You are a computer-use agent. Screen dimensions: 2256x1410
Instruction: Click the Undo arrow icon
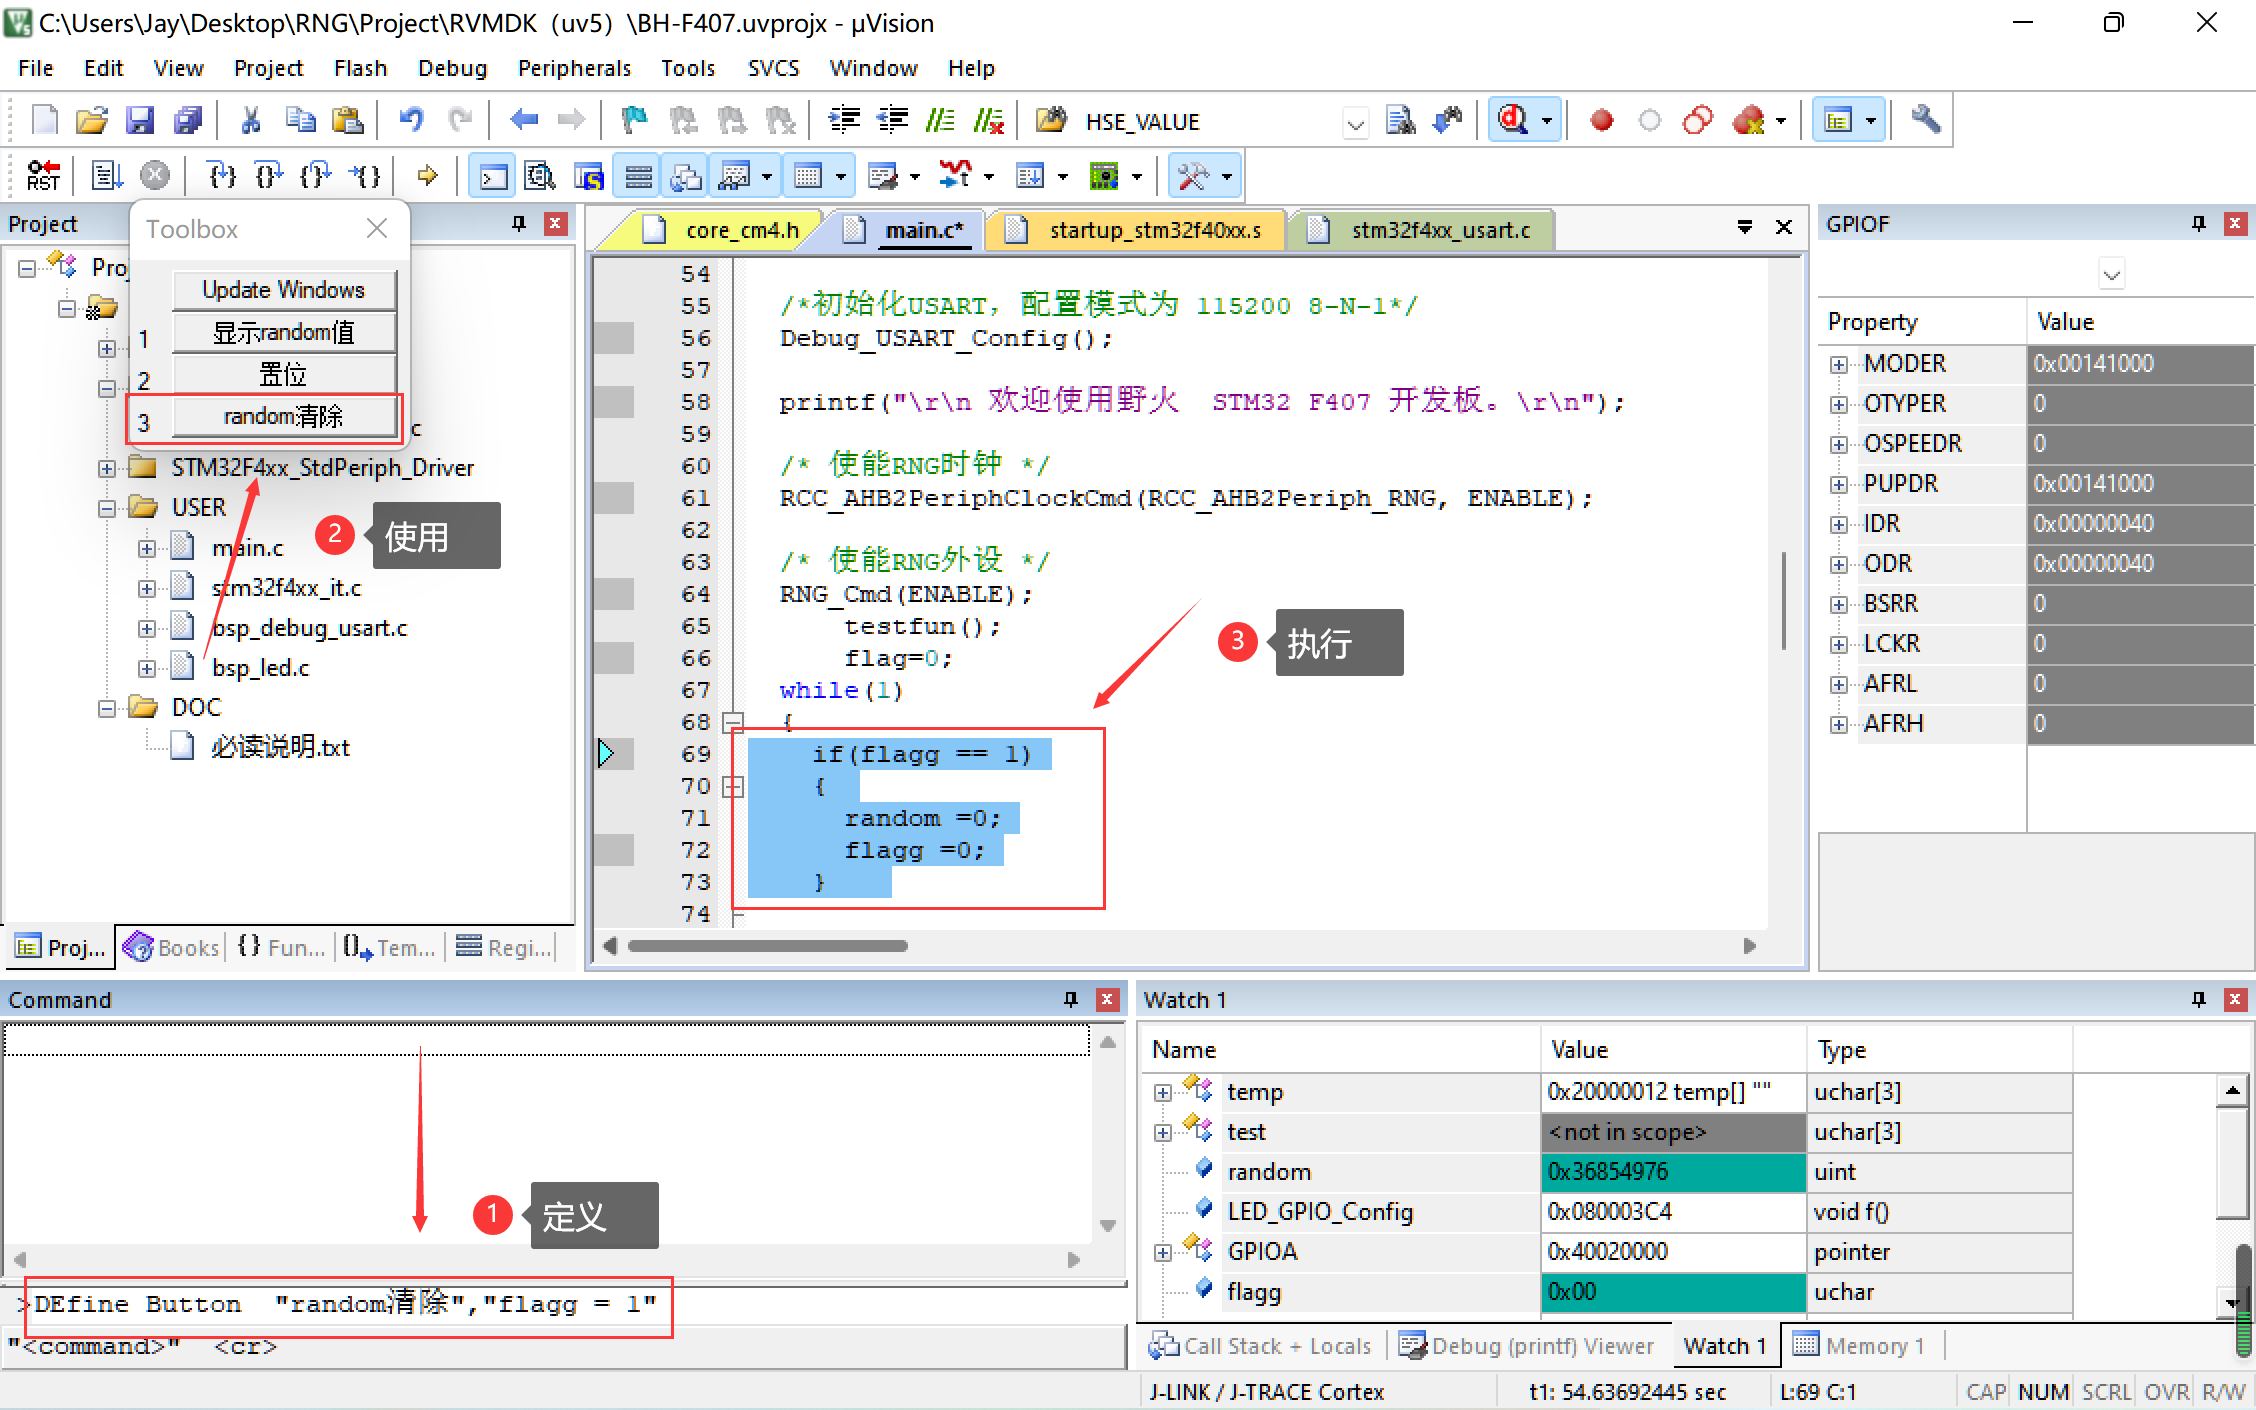pyautogui.click(x=411, y=121)
